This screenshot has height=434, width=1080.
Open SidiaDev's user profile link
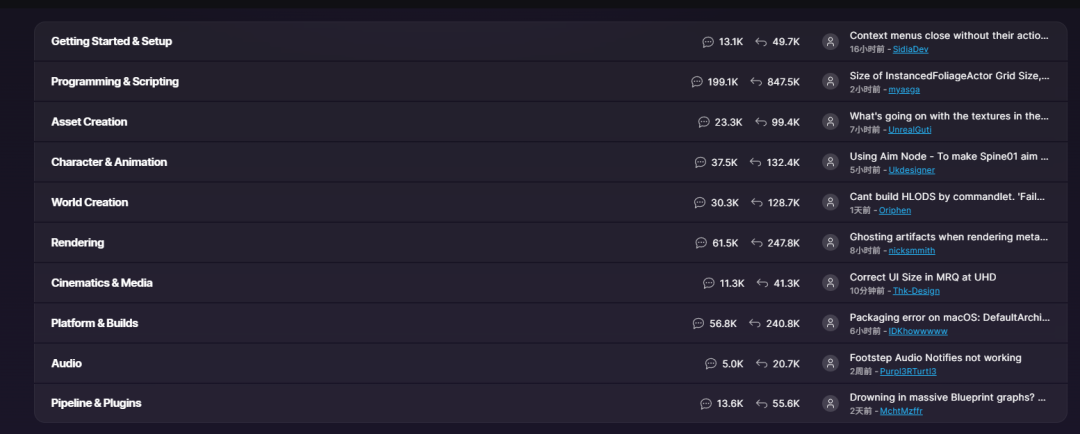pos(911,50)
